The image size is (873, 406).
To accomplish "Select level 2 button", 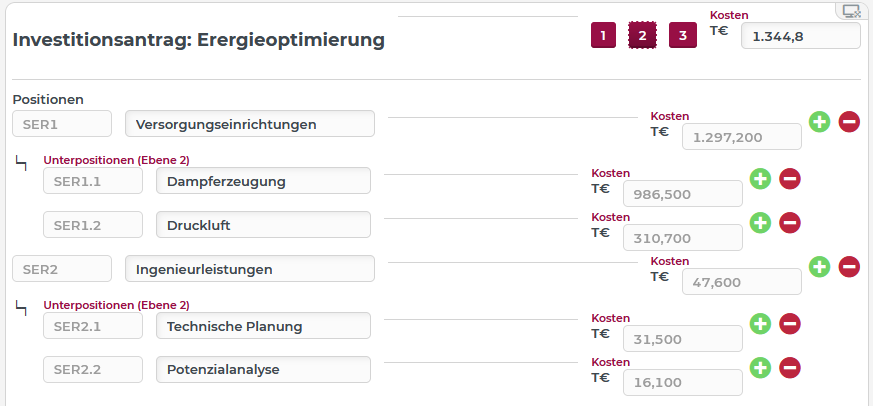I will [x=642, y=36].
